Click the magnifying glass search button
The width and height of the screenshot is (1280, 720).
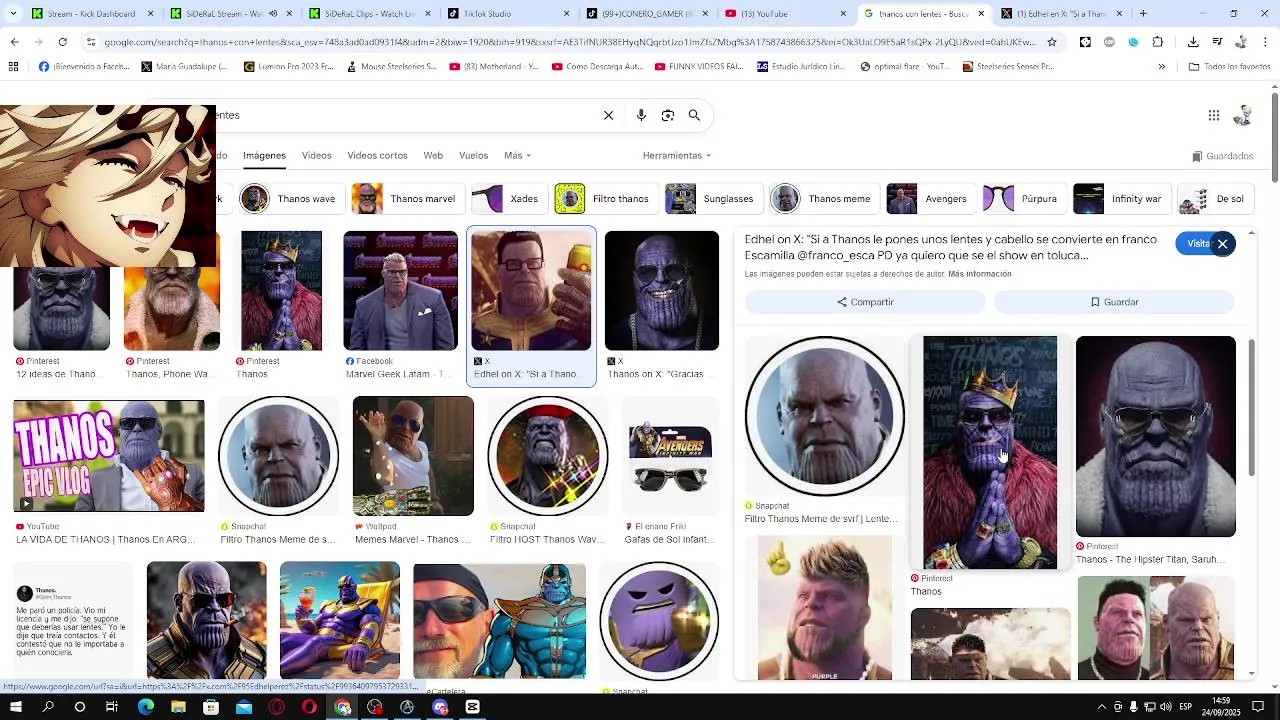tap(694, 115)
